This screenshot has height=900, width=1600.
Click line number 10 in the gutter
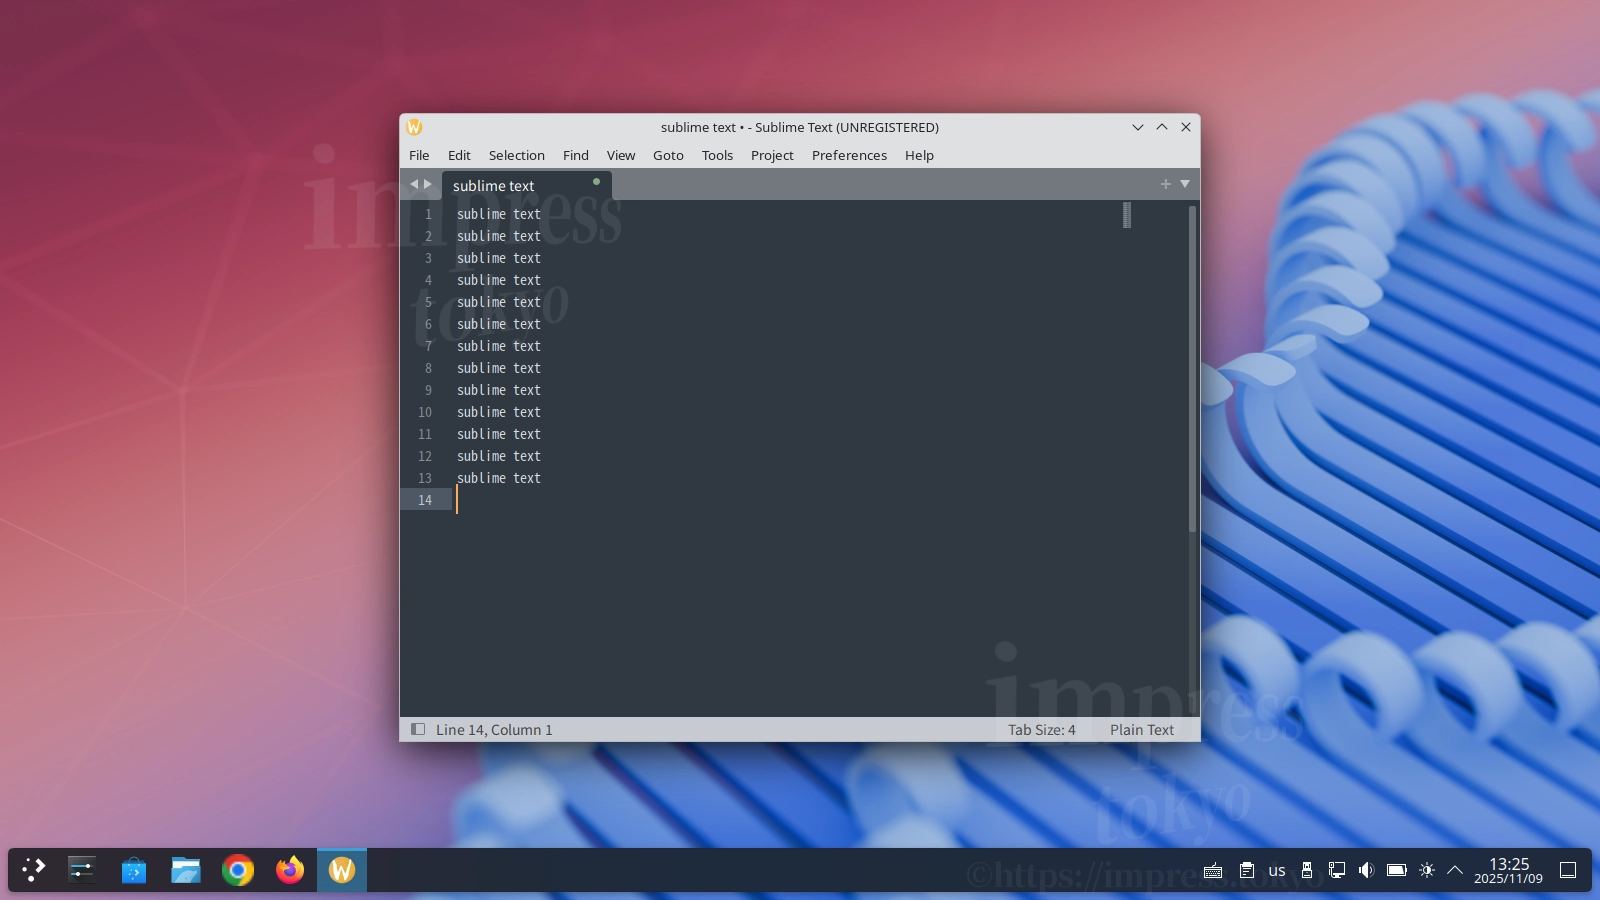(x=425, y=412)
